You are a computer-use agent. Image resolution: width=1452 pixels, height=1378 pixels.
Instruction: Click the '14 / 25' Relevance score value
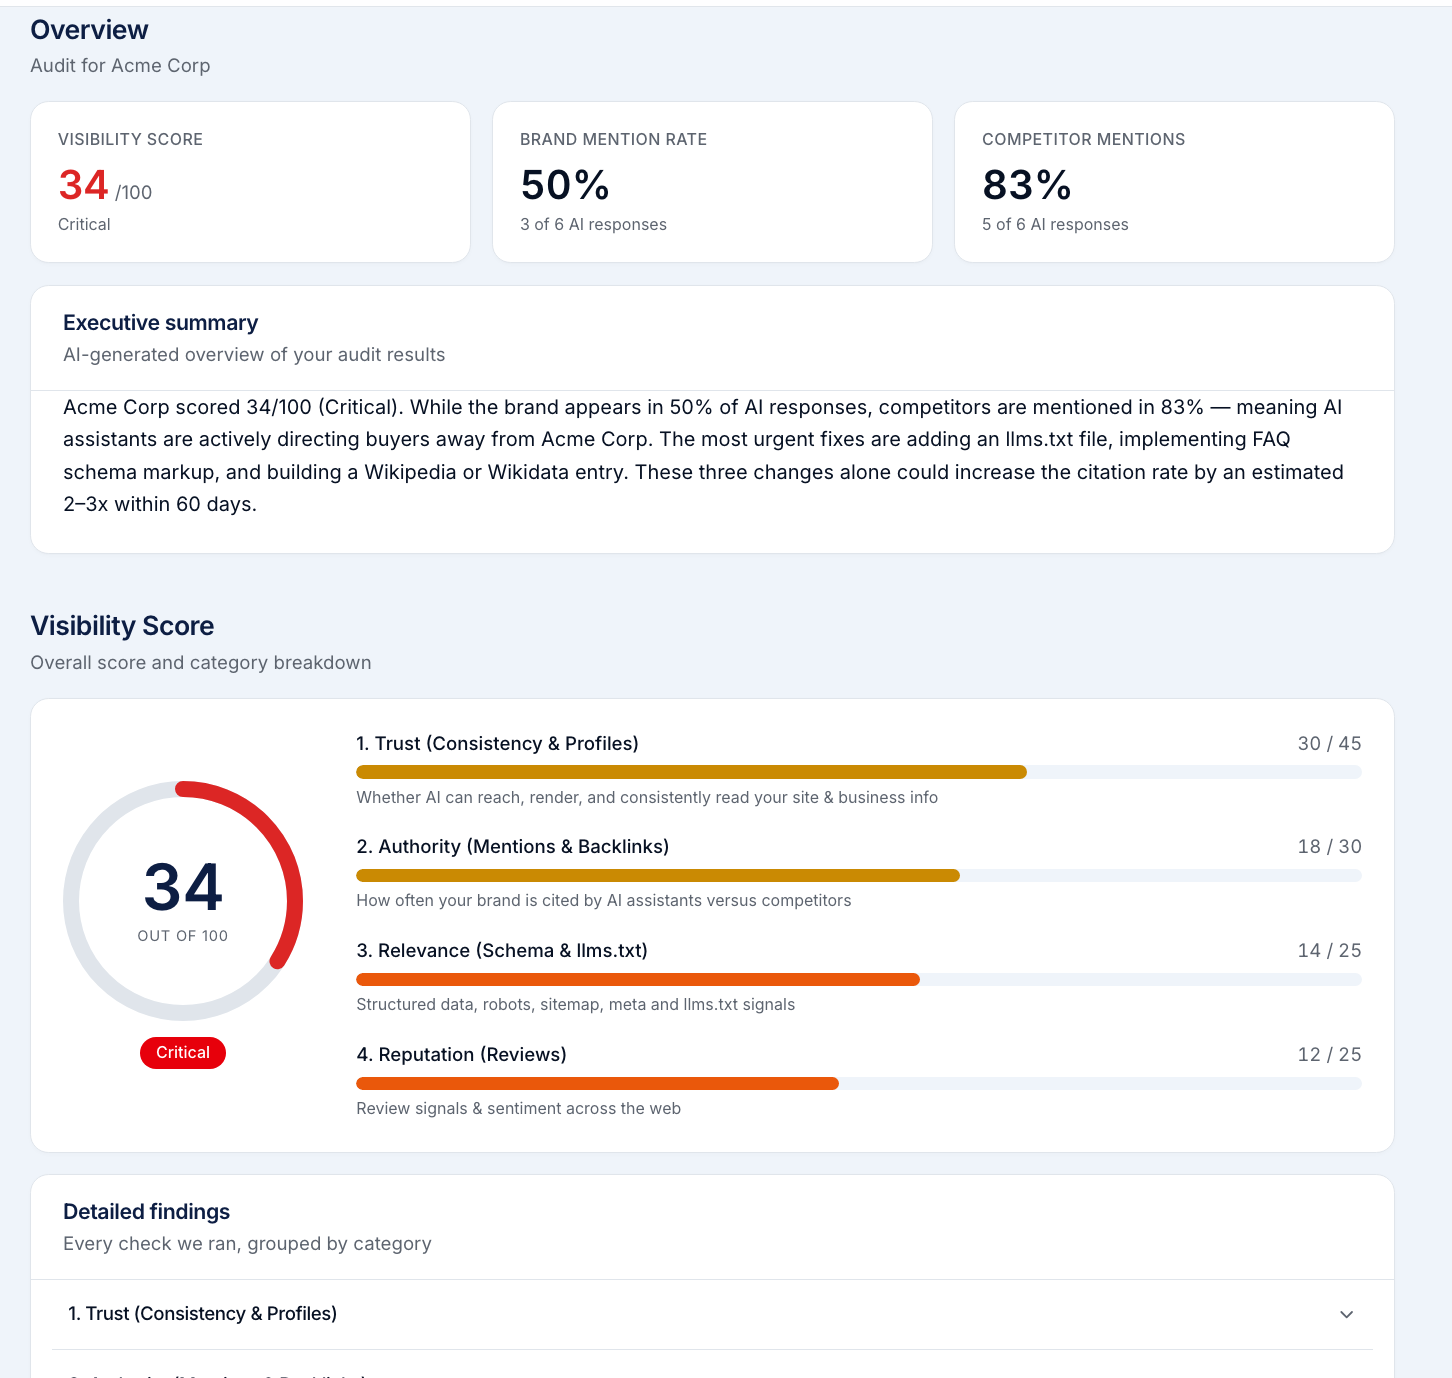1329,951
